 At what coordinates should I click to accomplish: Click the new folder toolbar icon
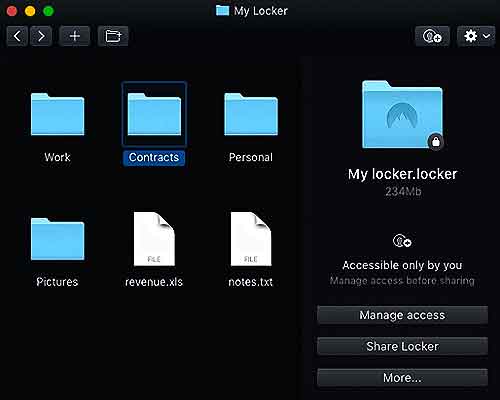point(113,36)
